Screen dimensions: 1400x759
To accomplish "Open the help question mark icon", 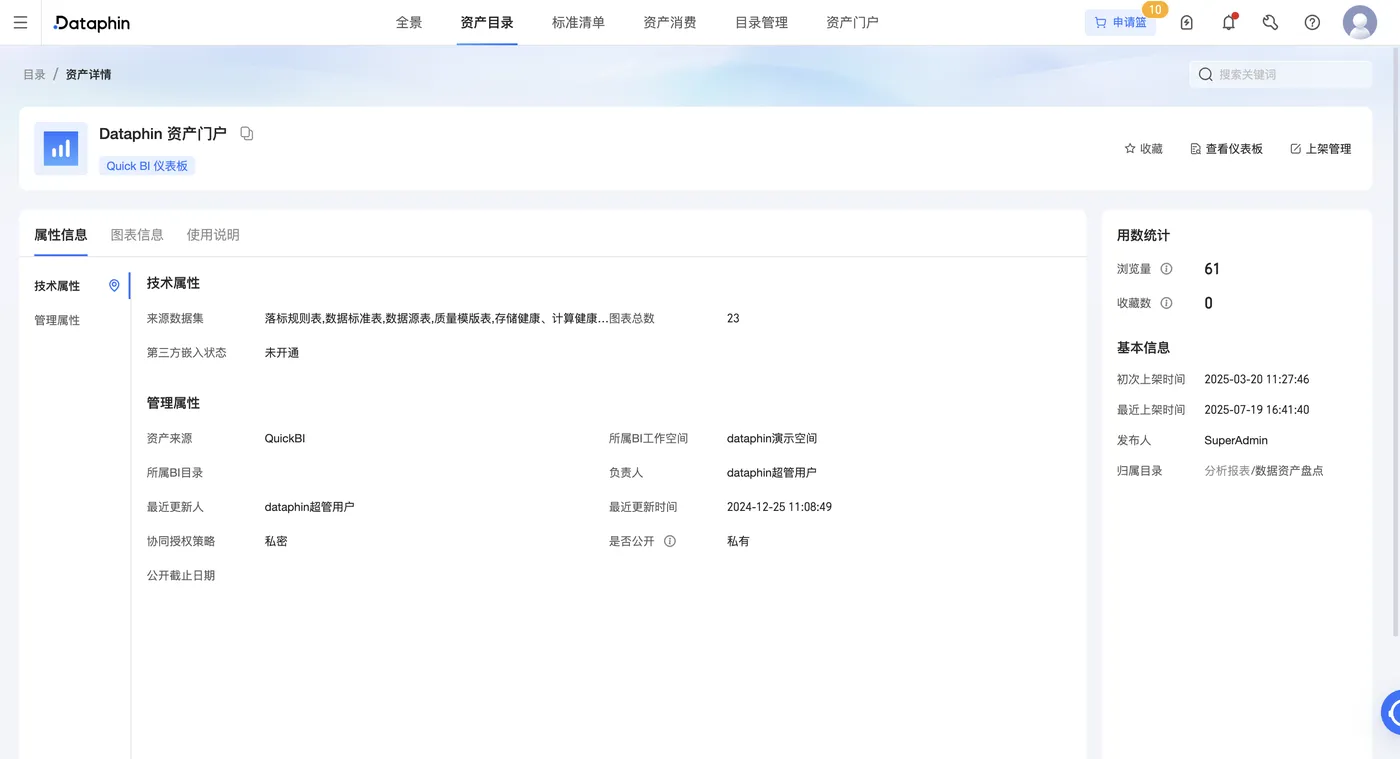I will tap(1312, 22).
